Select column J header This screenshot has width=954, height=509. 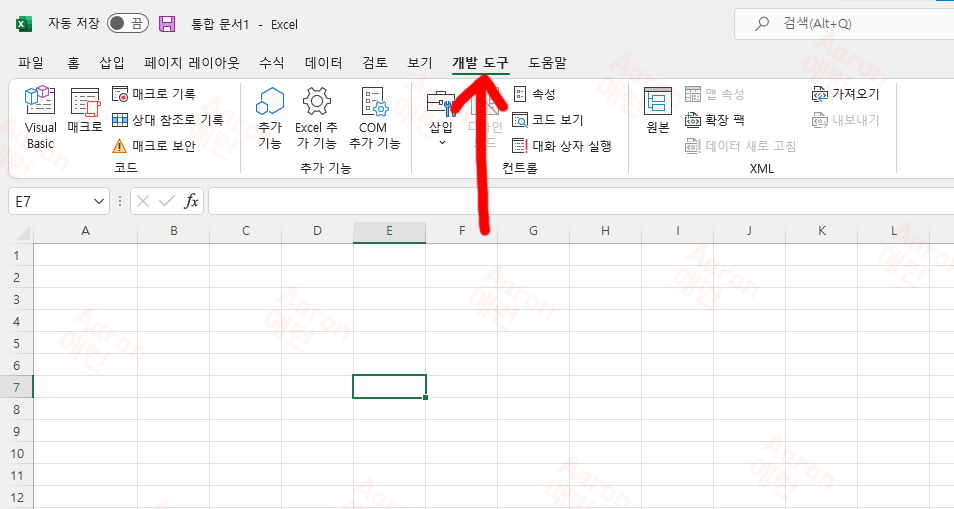click(750, 231)
